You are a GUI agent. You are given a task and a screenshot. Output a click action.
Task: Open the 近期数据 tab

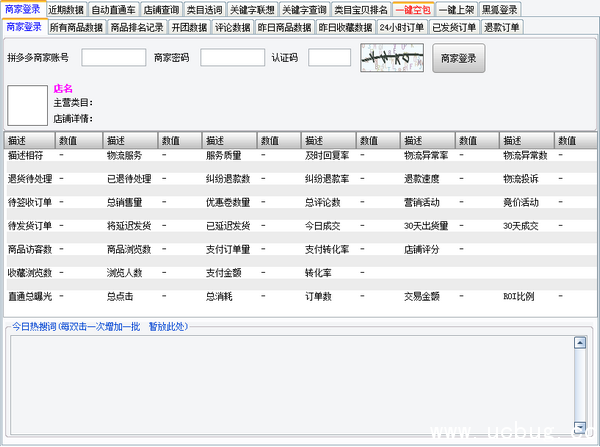pyautogui.click(x=65, y=9)
